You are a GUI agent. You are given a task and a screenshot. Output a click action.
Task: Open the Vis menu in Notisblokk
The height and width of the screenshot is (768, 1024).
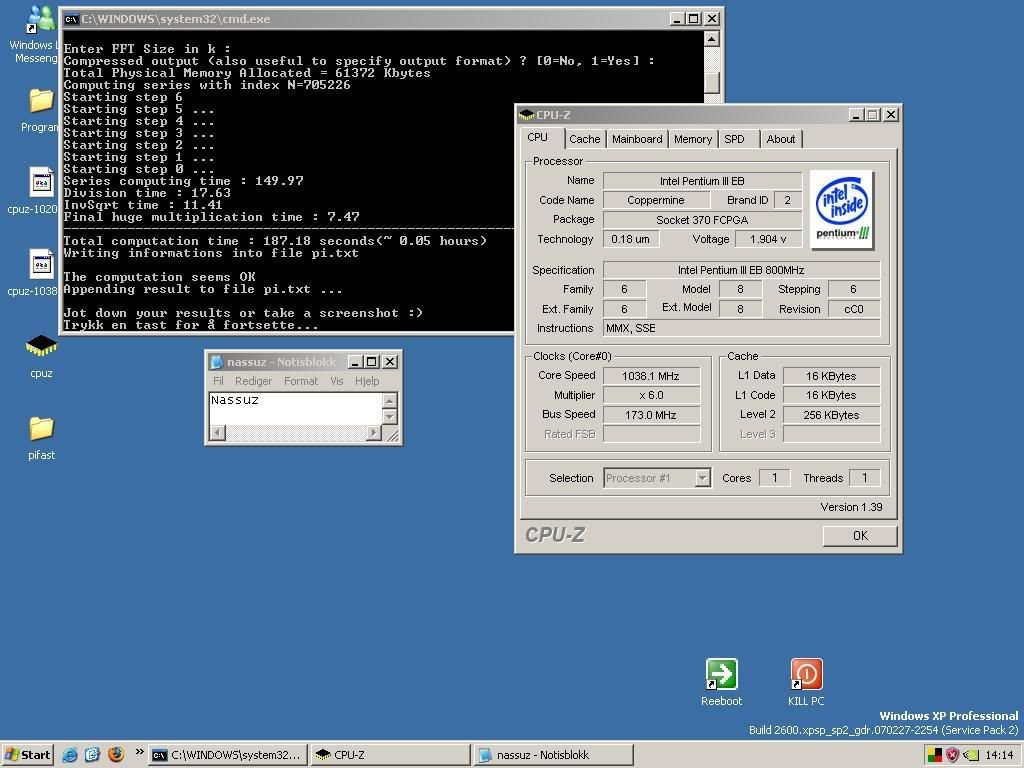click(x=336, y=381)
